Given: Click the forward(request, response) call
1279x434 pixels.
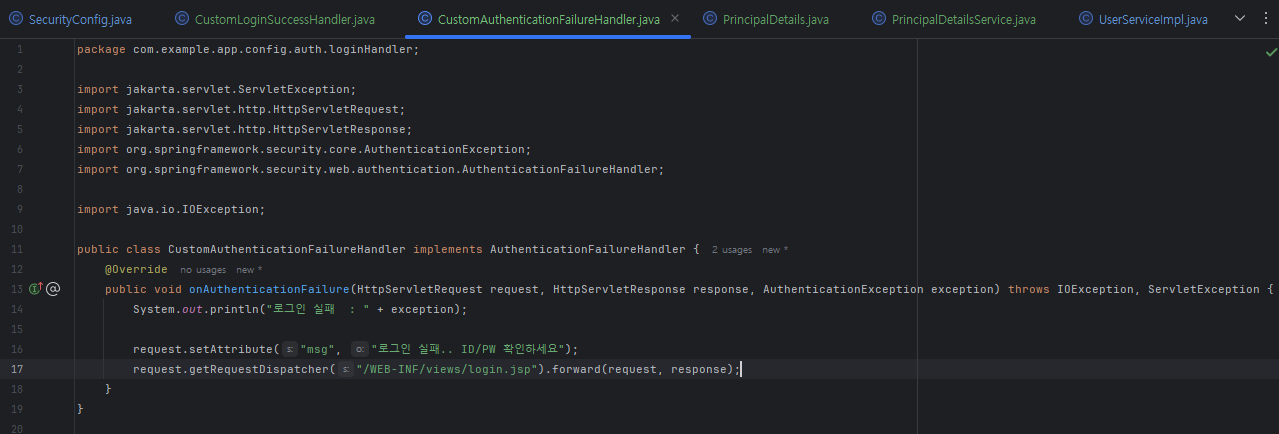Looking at the screenshot, I should click(x=645, y=369).
